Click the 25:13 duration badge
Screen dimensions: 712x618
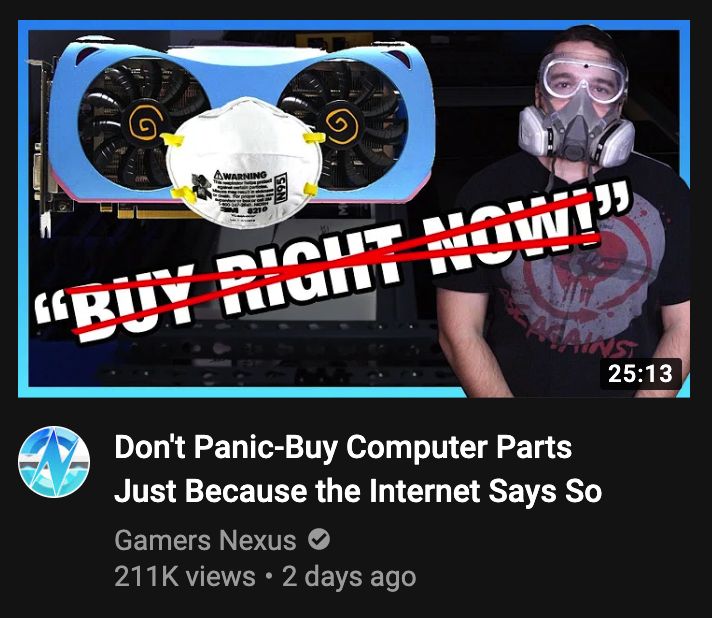641,374
